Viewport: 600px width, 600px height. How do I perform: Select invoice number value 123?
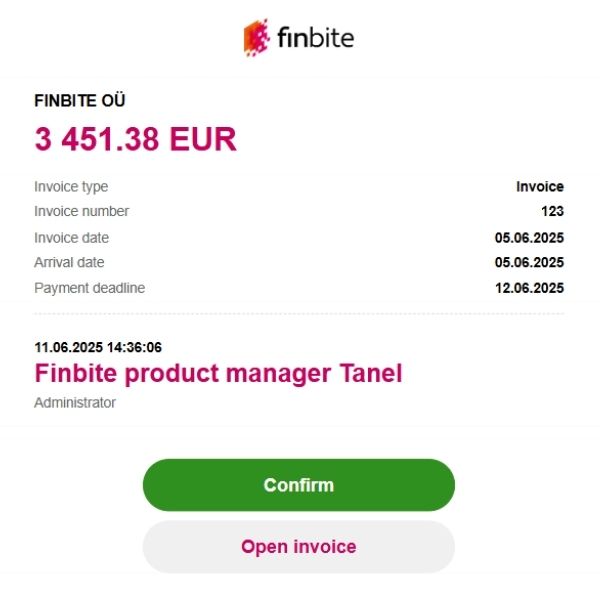click(552, 212)
